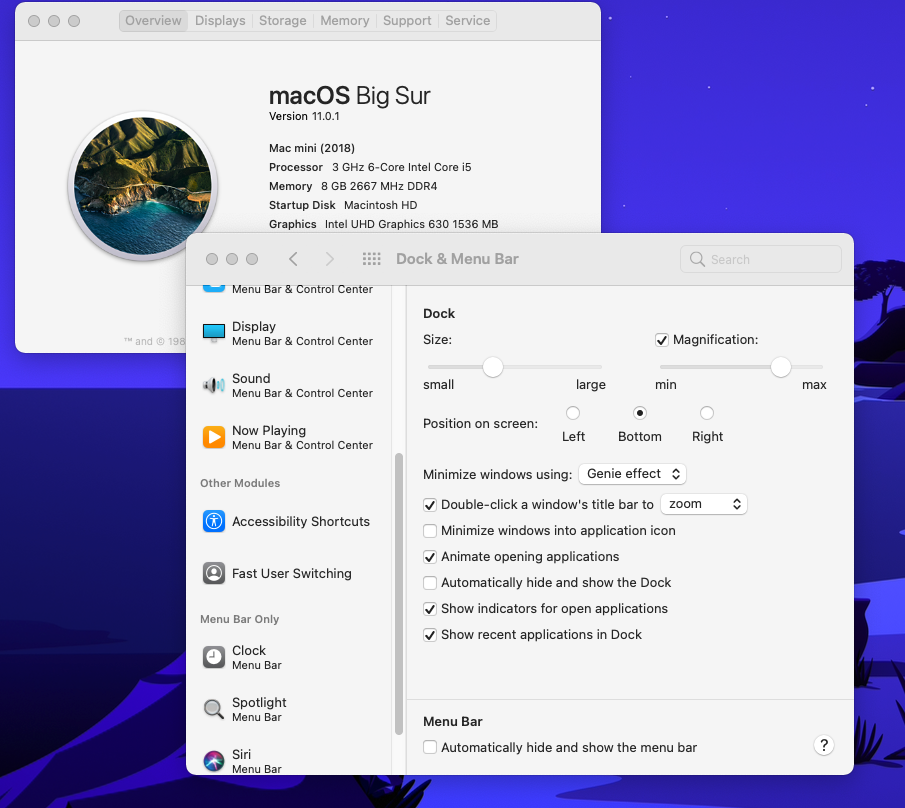Select Spotlight Menu Bar item label
The image size is (905, 808).
point(259,709)
